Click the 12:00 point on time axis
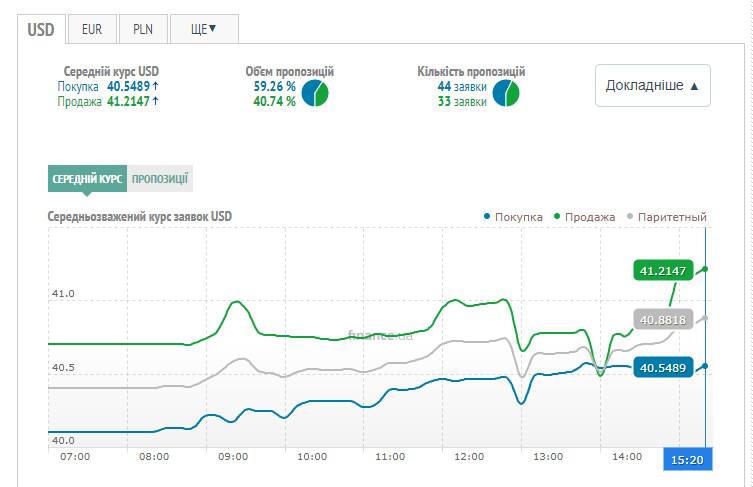Viewport: 753px width, 487px height. tap(469, 457)
